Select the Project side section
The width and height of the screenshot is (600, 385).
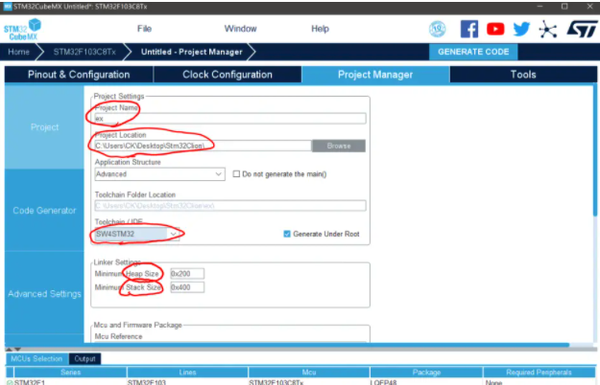tap(44, 127)
